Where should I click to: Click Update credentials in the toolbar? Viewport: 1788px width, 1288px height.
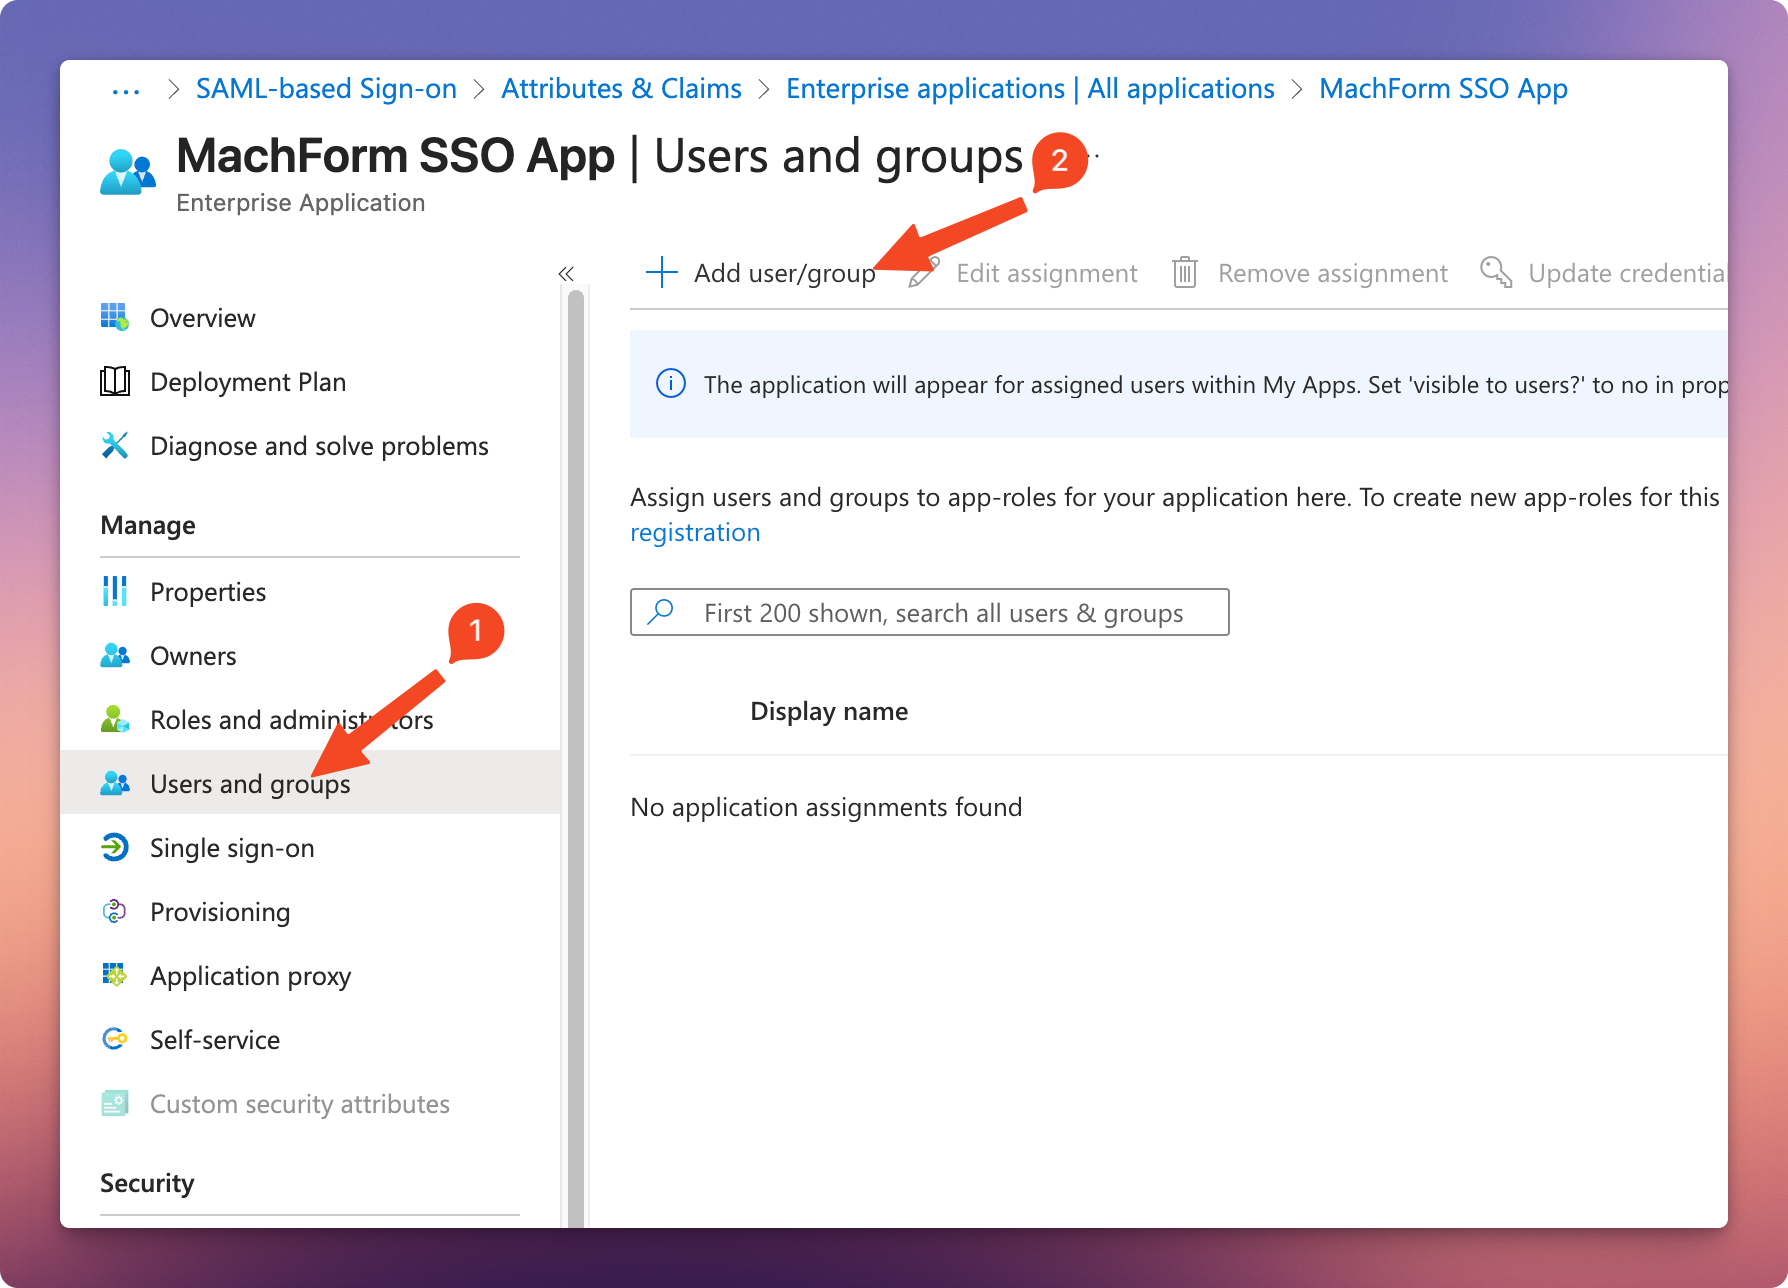coord(1603,273)
